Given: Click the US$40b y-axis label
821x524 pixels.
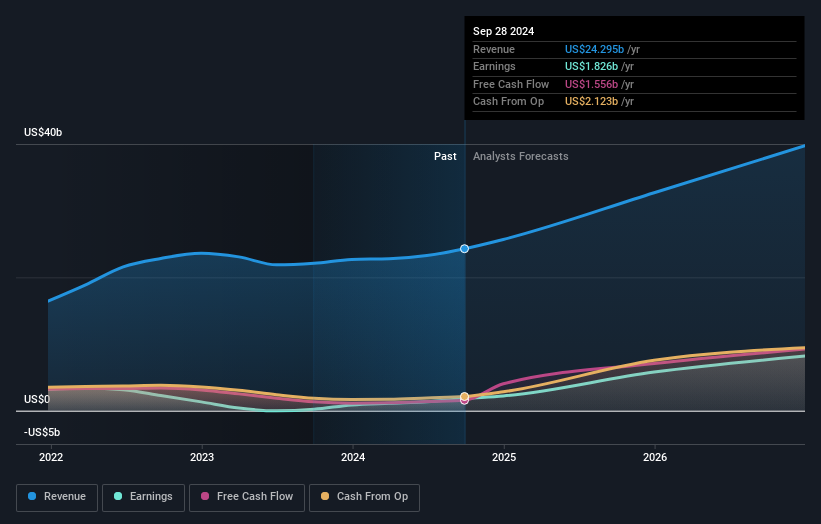Looking at the screenshot, I should [x=43, y=132].
